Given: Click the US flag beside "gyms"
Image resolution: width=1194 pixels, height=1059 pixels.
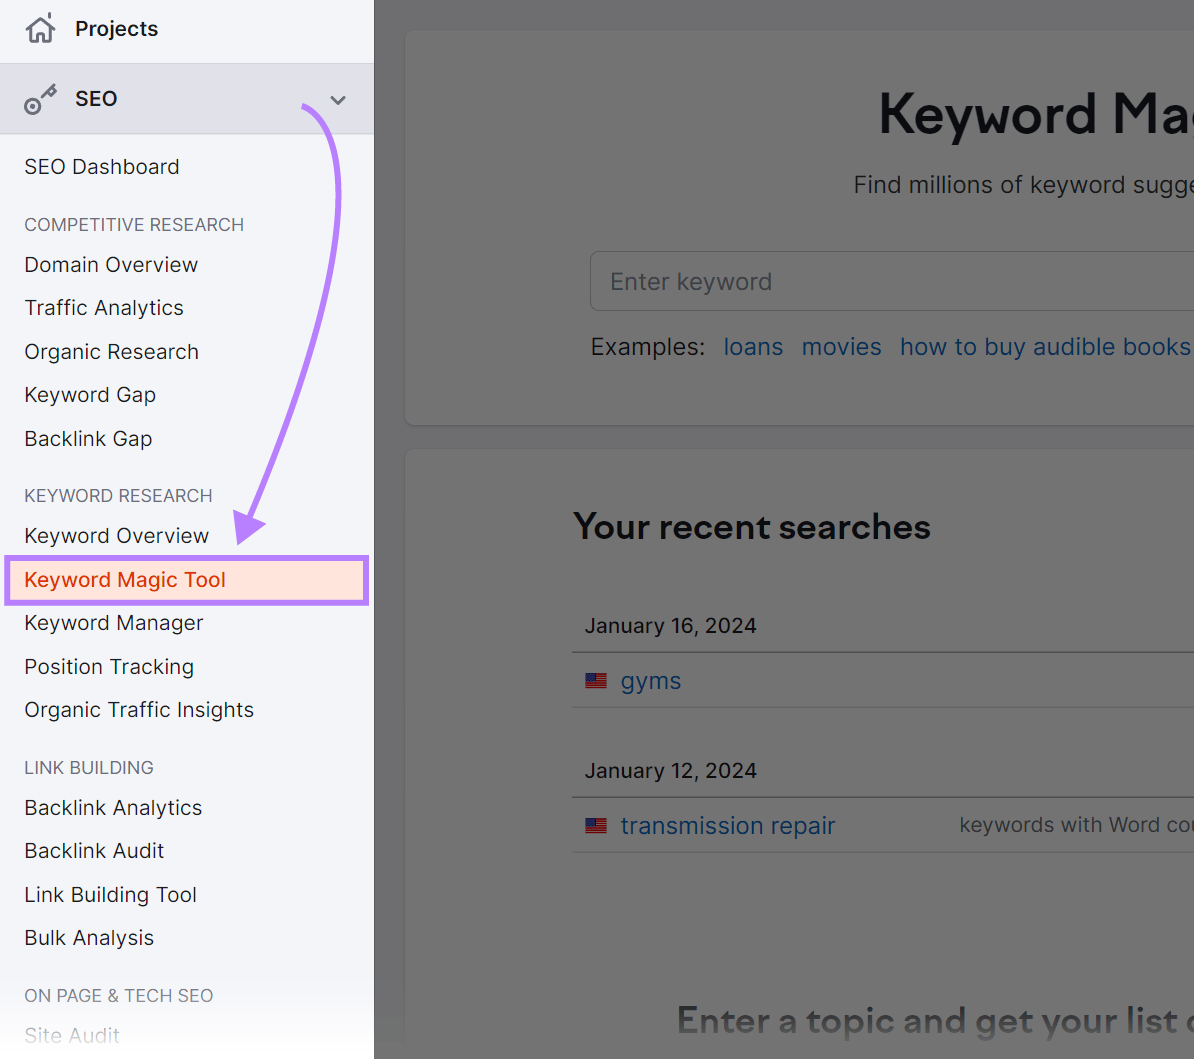Looking at the screenshot, I should (596, 680).
